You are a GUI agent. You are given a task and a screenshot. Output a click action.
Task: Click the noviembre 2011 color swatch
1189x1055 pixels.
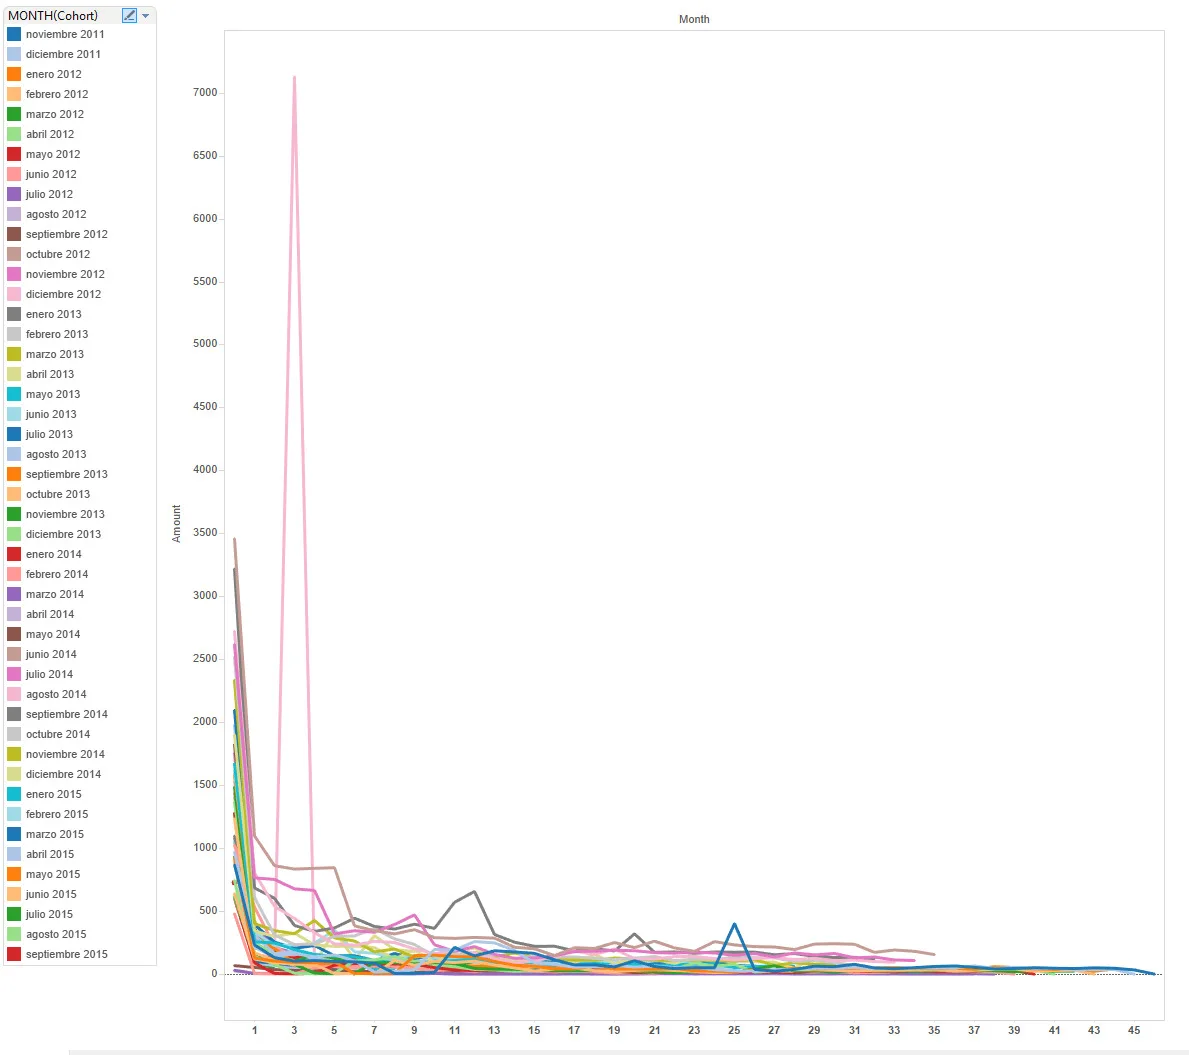pyautogui.click(x=14, y=34)
